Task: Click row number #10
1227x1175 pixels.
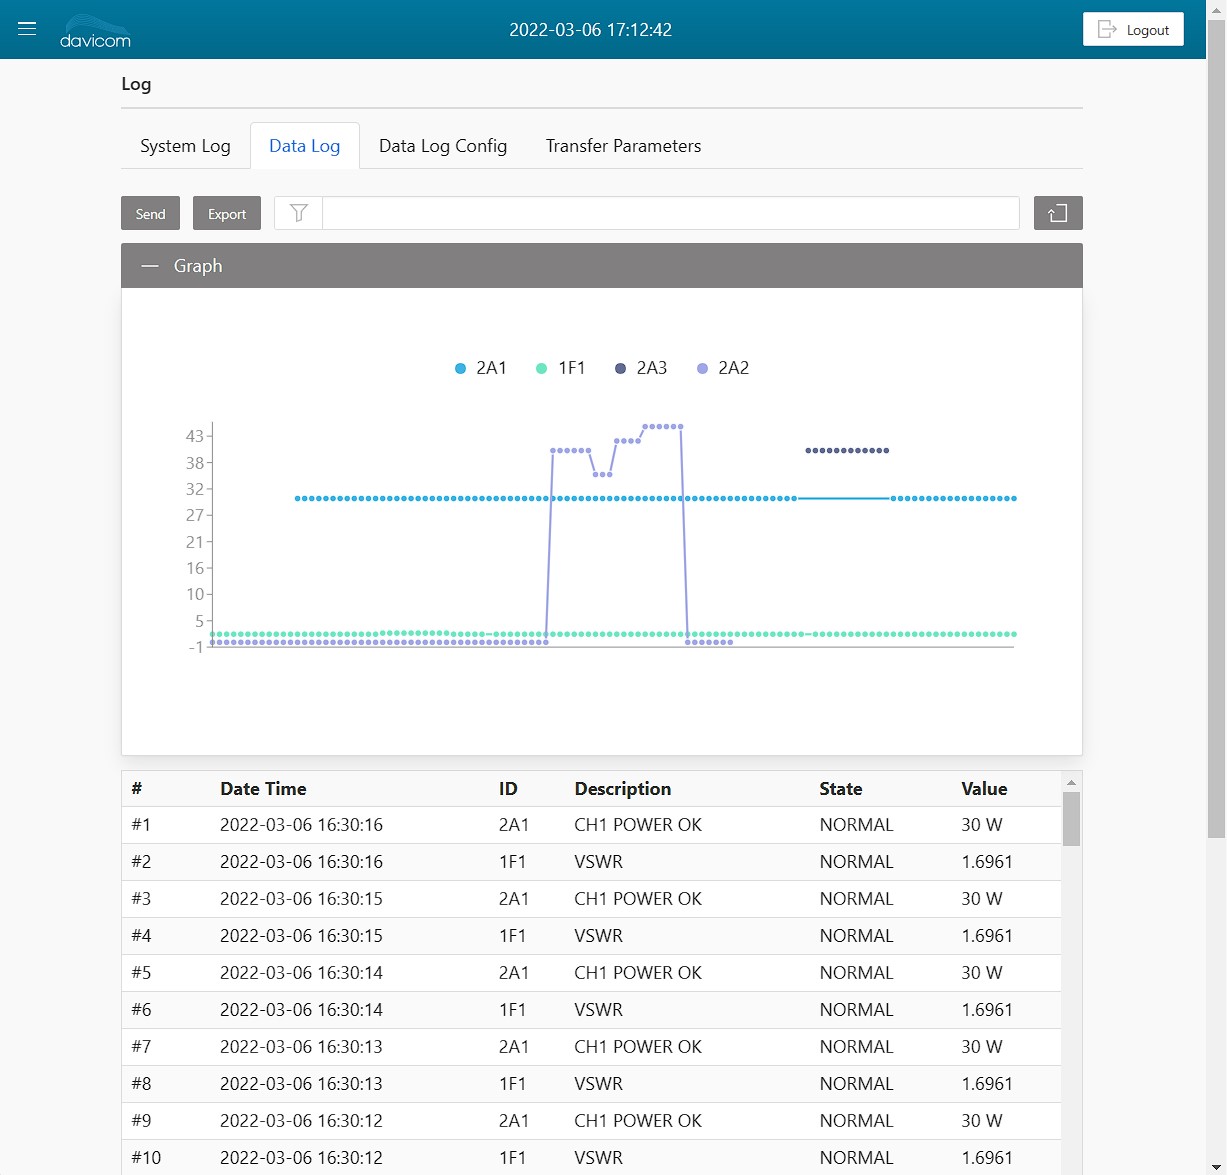Action: tap(146, 1158)
